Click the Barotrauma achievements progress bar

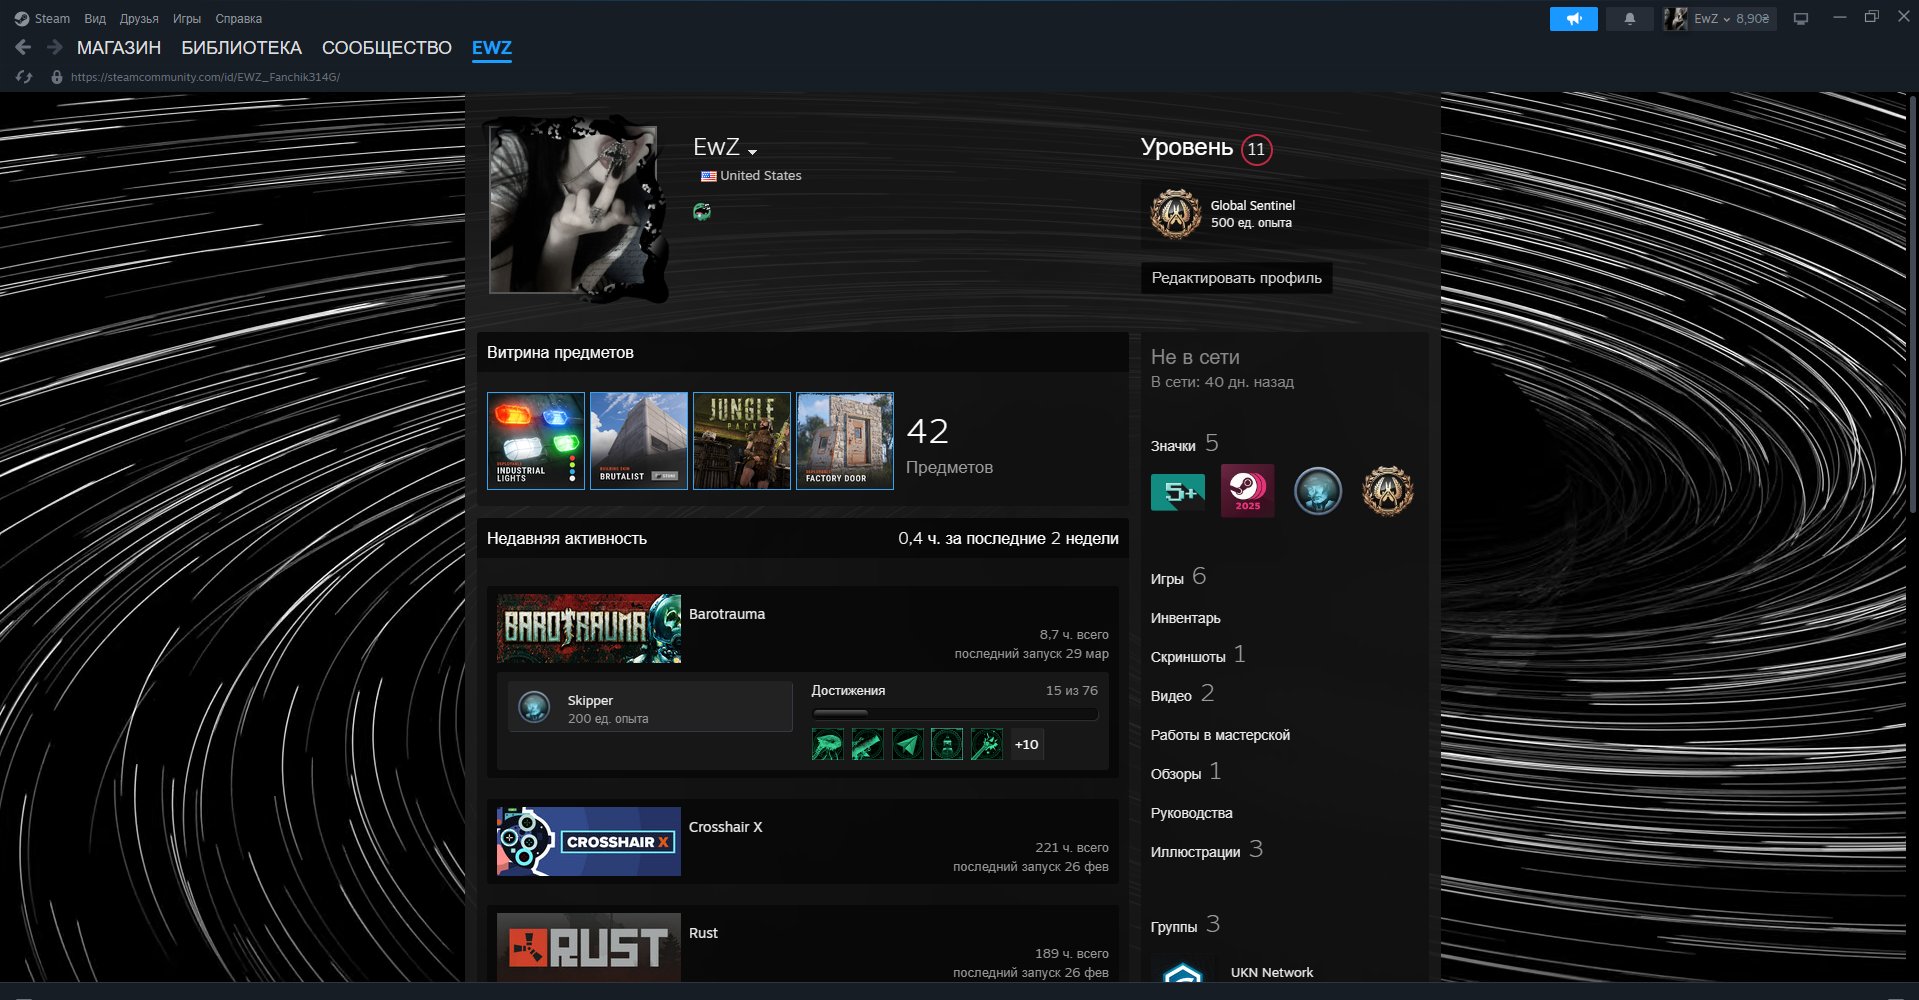coord(954,714)
